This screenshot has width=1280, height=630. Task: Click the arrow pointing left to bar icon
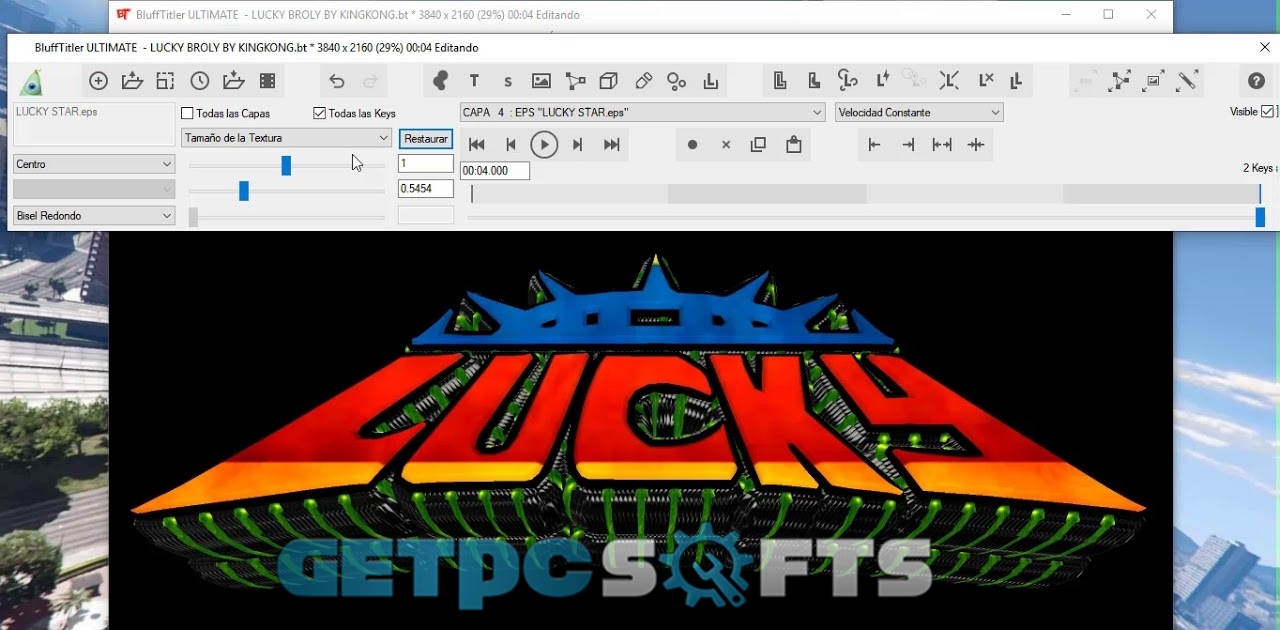point(874,145)
